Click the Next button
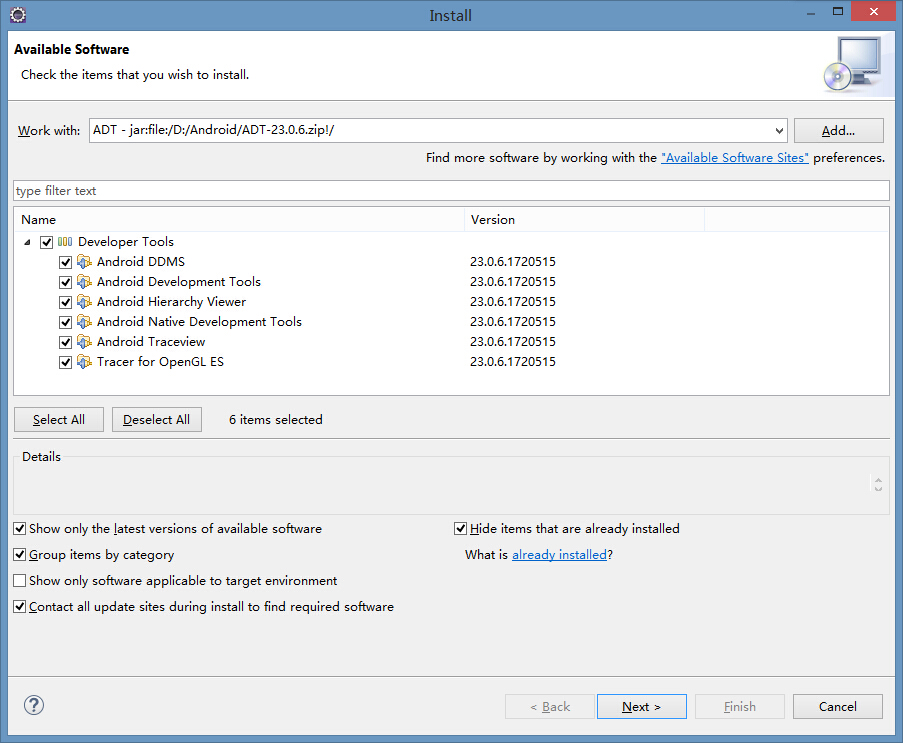Viewport: 903px width, 743px height. point(642,707)
